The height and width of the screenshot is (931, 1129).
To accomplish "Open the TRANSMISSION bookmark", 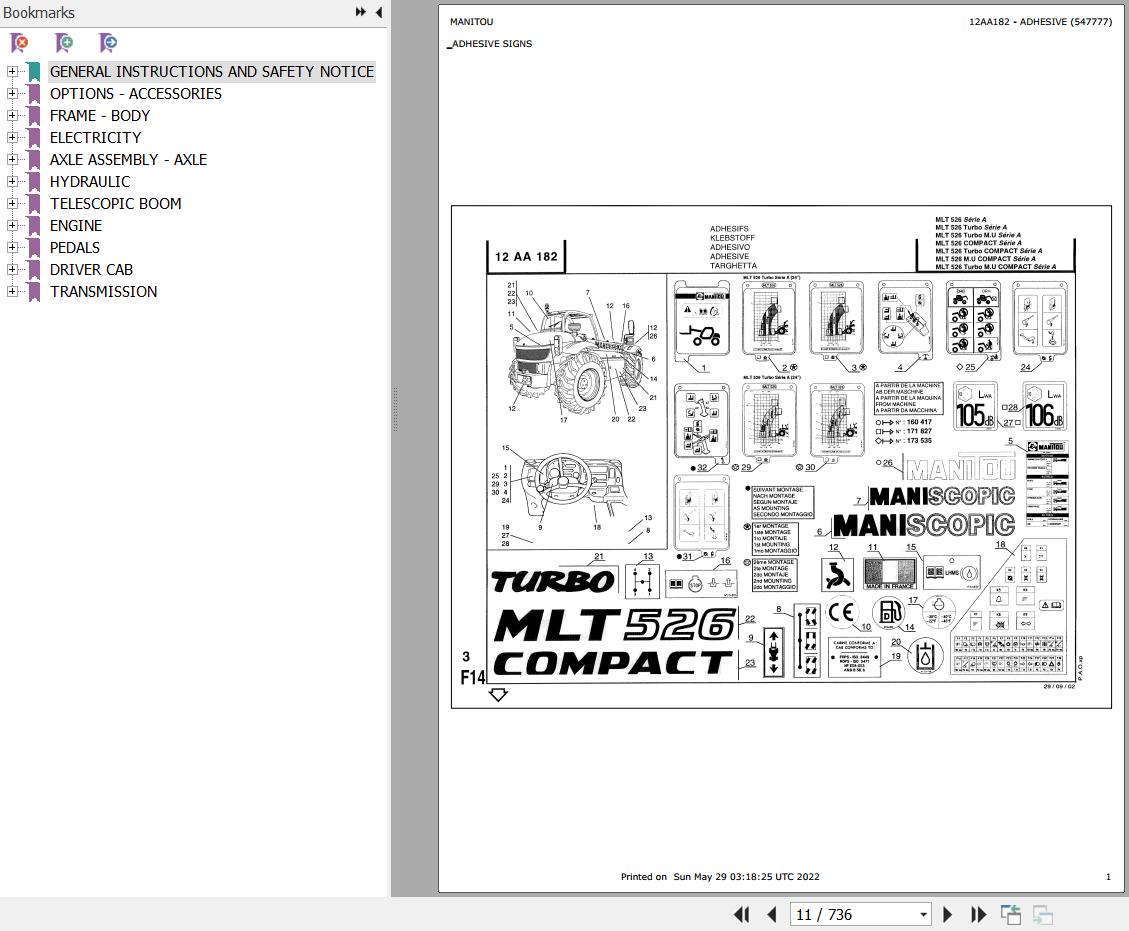I will point(103,291).
